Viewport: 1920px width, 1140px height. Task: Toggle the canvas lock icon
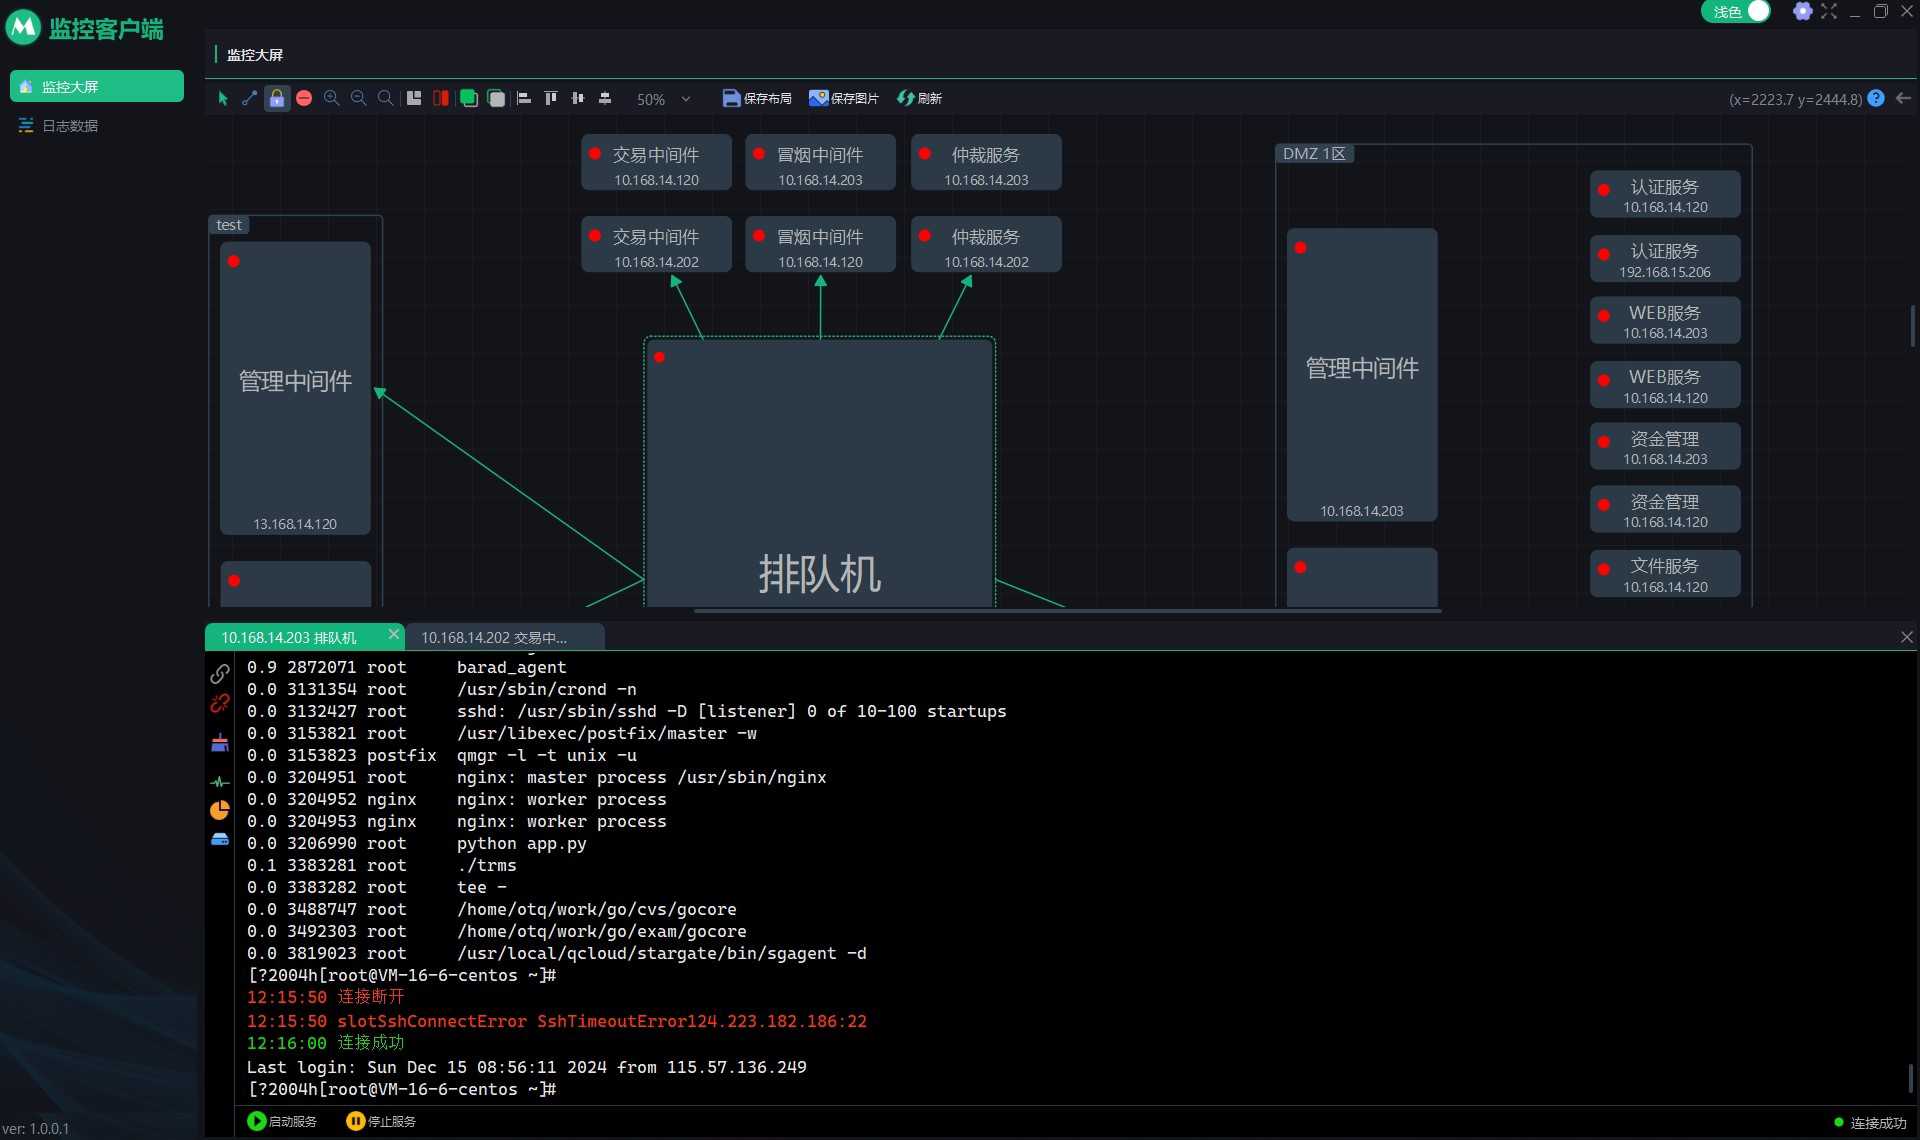click(x=277, y=98)
